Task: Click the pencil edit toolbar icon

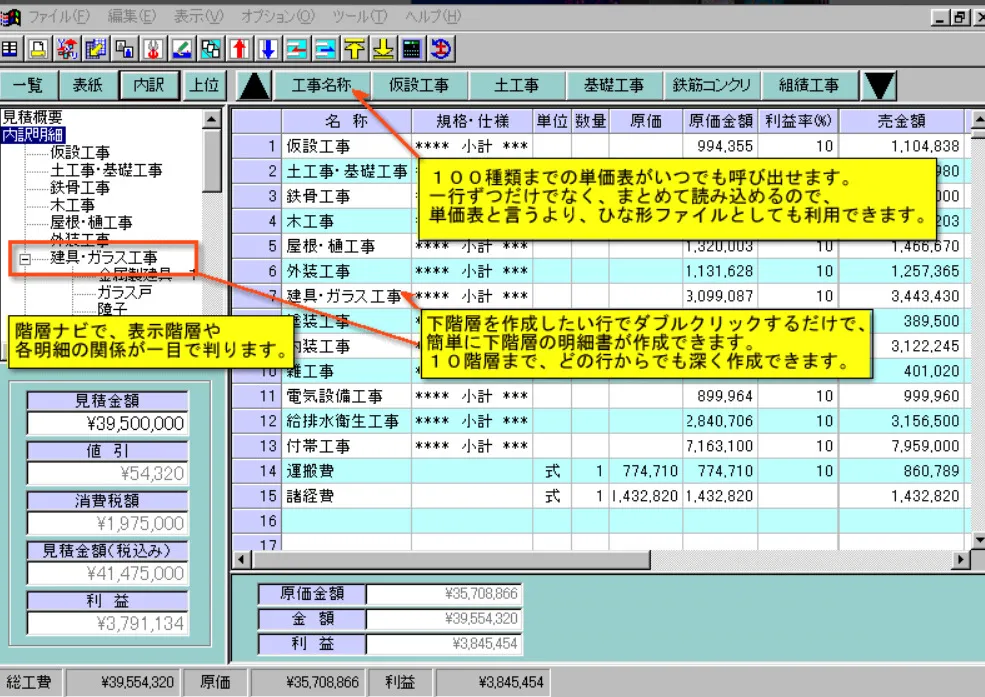Action: point(181,49)
